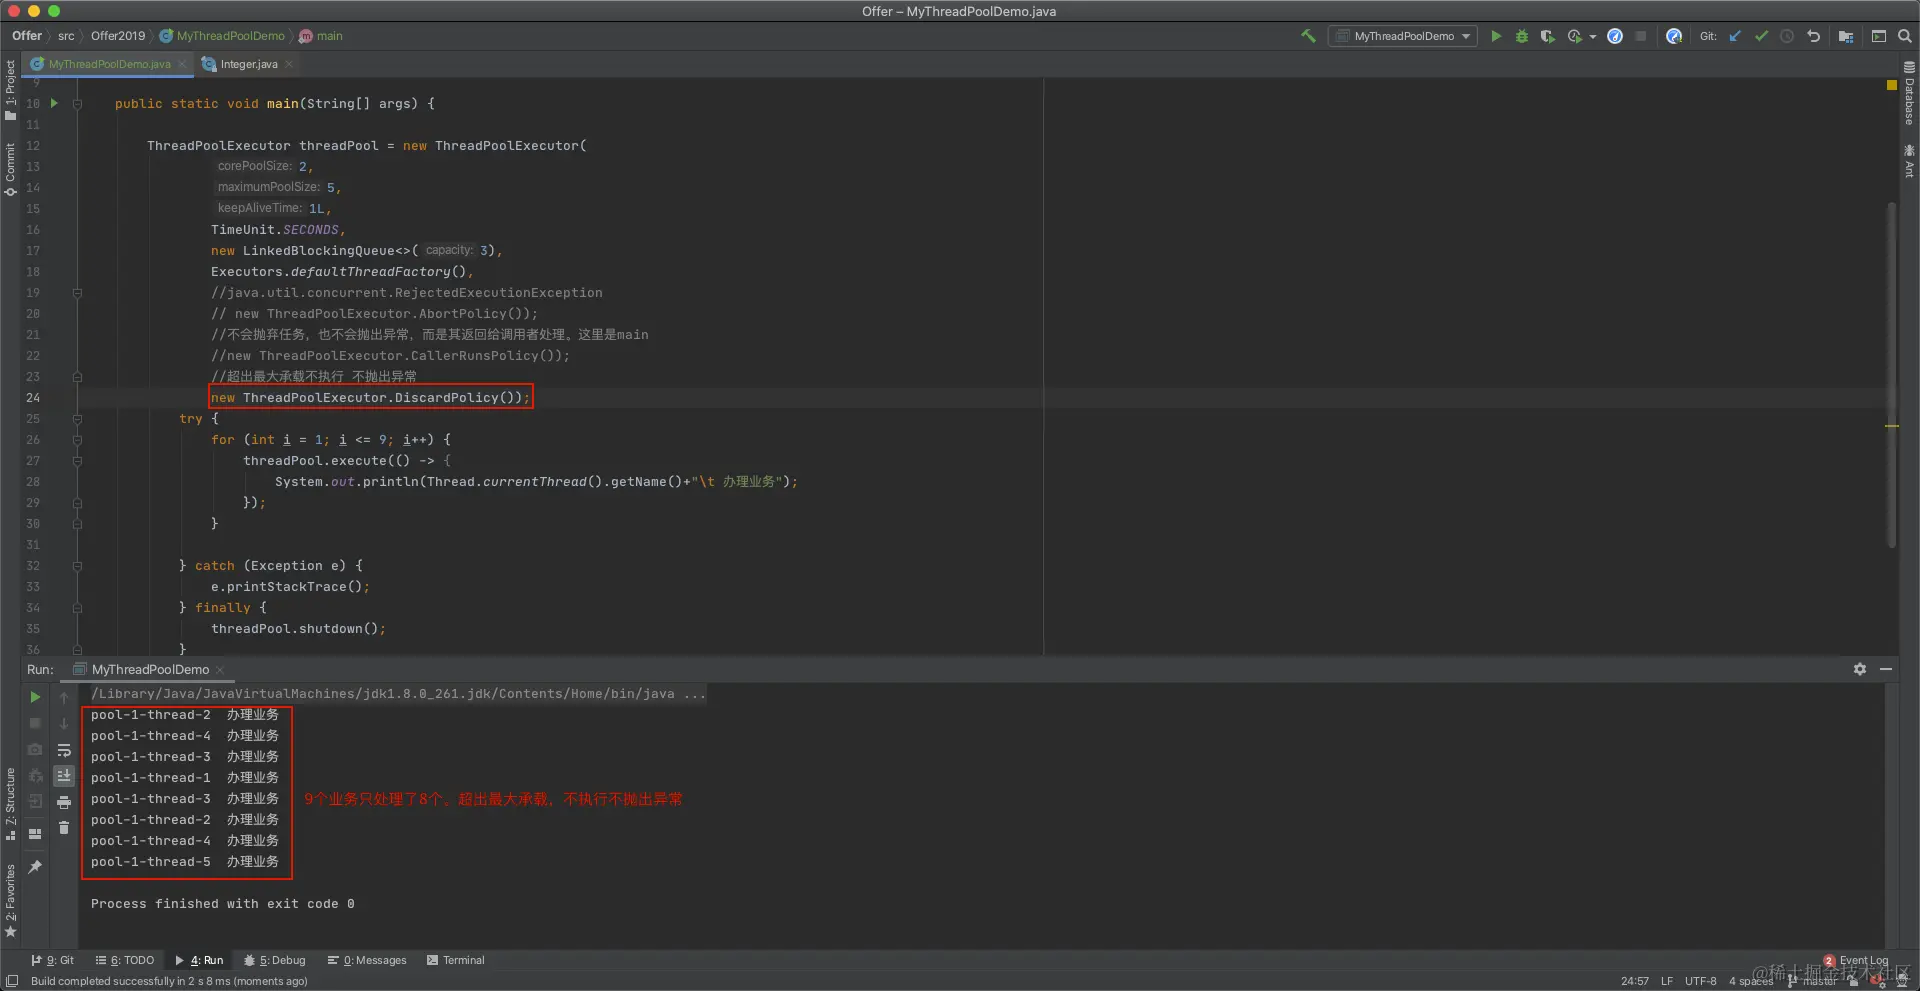Image resolution: width=1920 pixels, height=991 pixels.
Task: Change the UTF-8 file encoding
Action: (1700, 981)
